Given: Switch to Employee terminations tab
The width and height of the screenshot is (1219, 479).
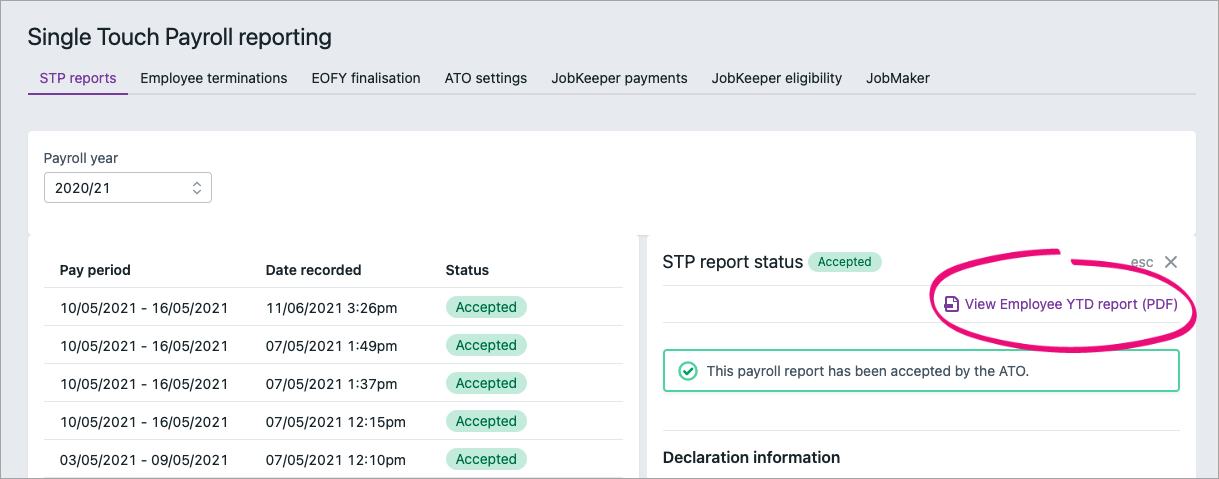Looking at the screenshot, I should [x=213, y=78].
